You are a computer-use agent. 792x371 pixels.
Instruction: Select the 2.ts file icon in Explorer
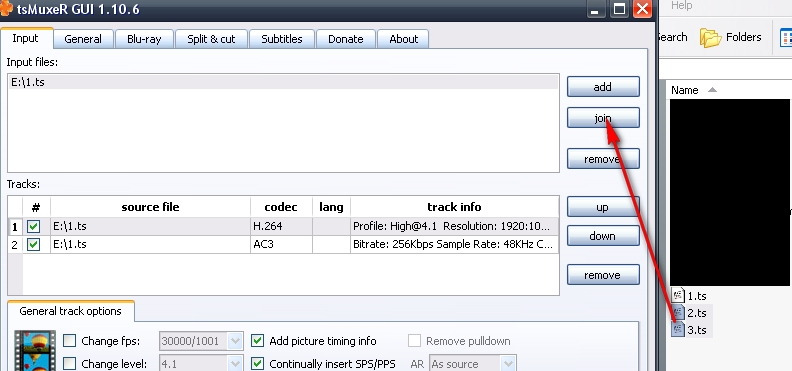678,312
